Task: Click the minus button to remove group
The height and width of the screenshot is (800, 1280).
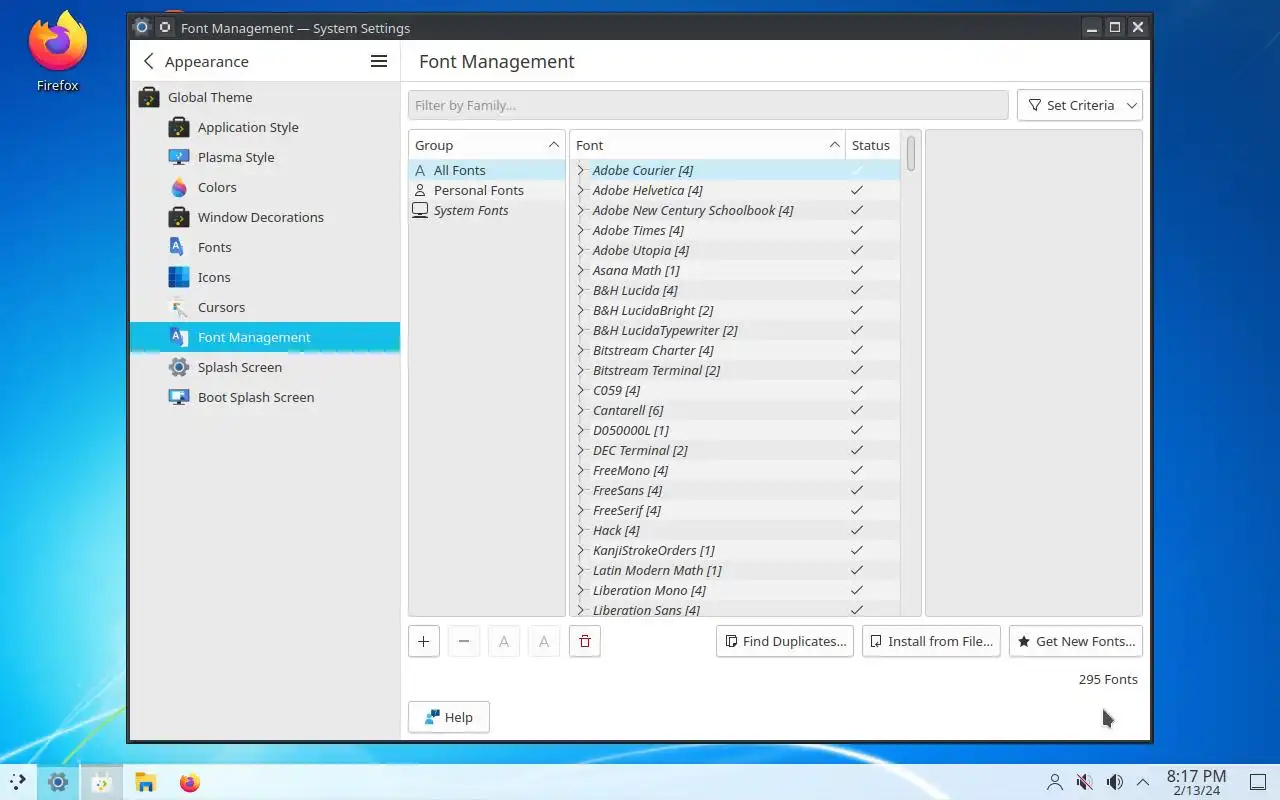Action: 464,641
